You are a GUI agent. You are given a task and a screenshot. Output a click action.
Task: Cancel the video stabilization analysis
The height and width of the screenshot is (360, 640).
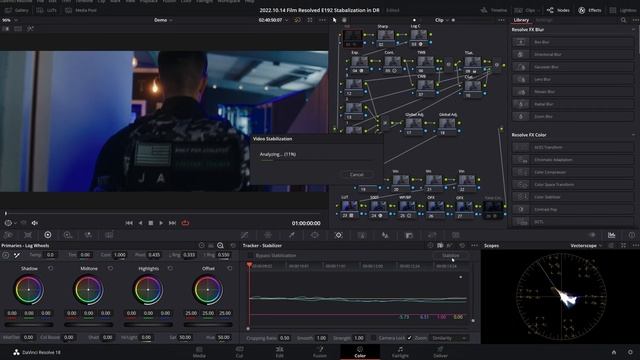point(356,174)
